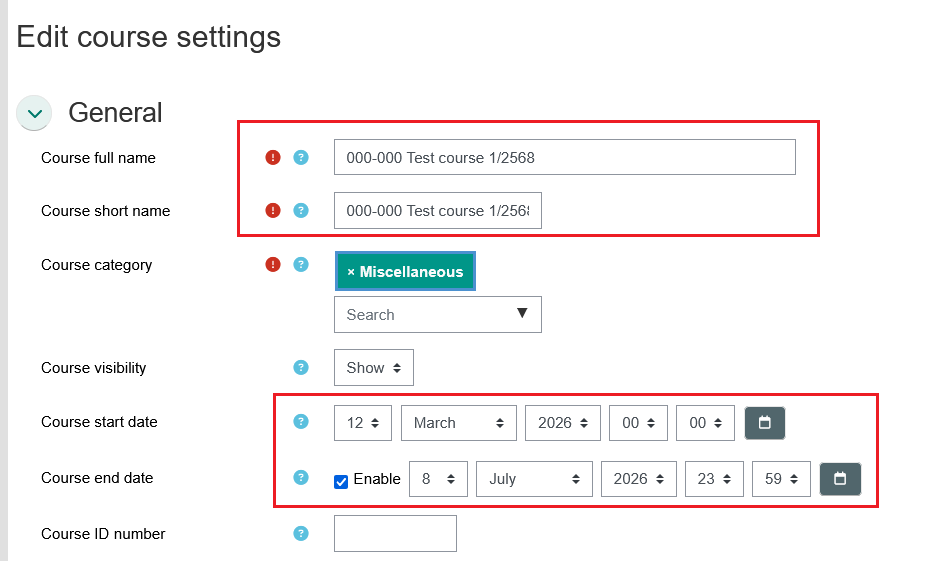
Task: Collapse the General section
Action: coord(35,113)
